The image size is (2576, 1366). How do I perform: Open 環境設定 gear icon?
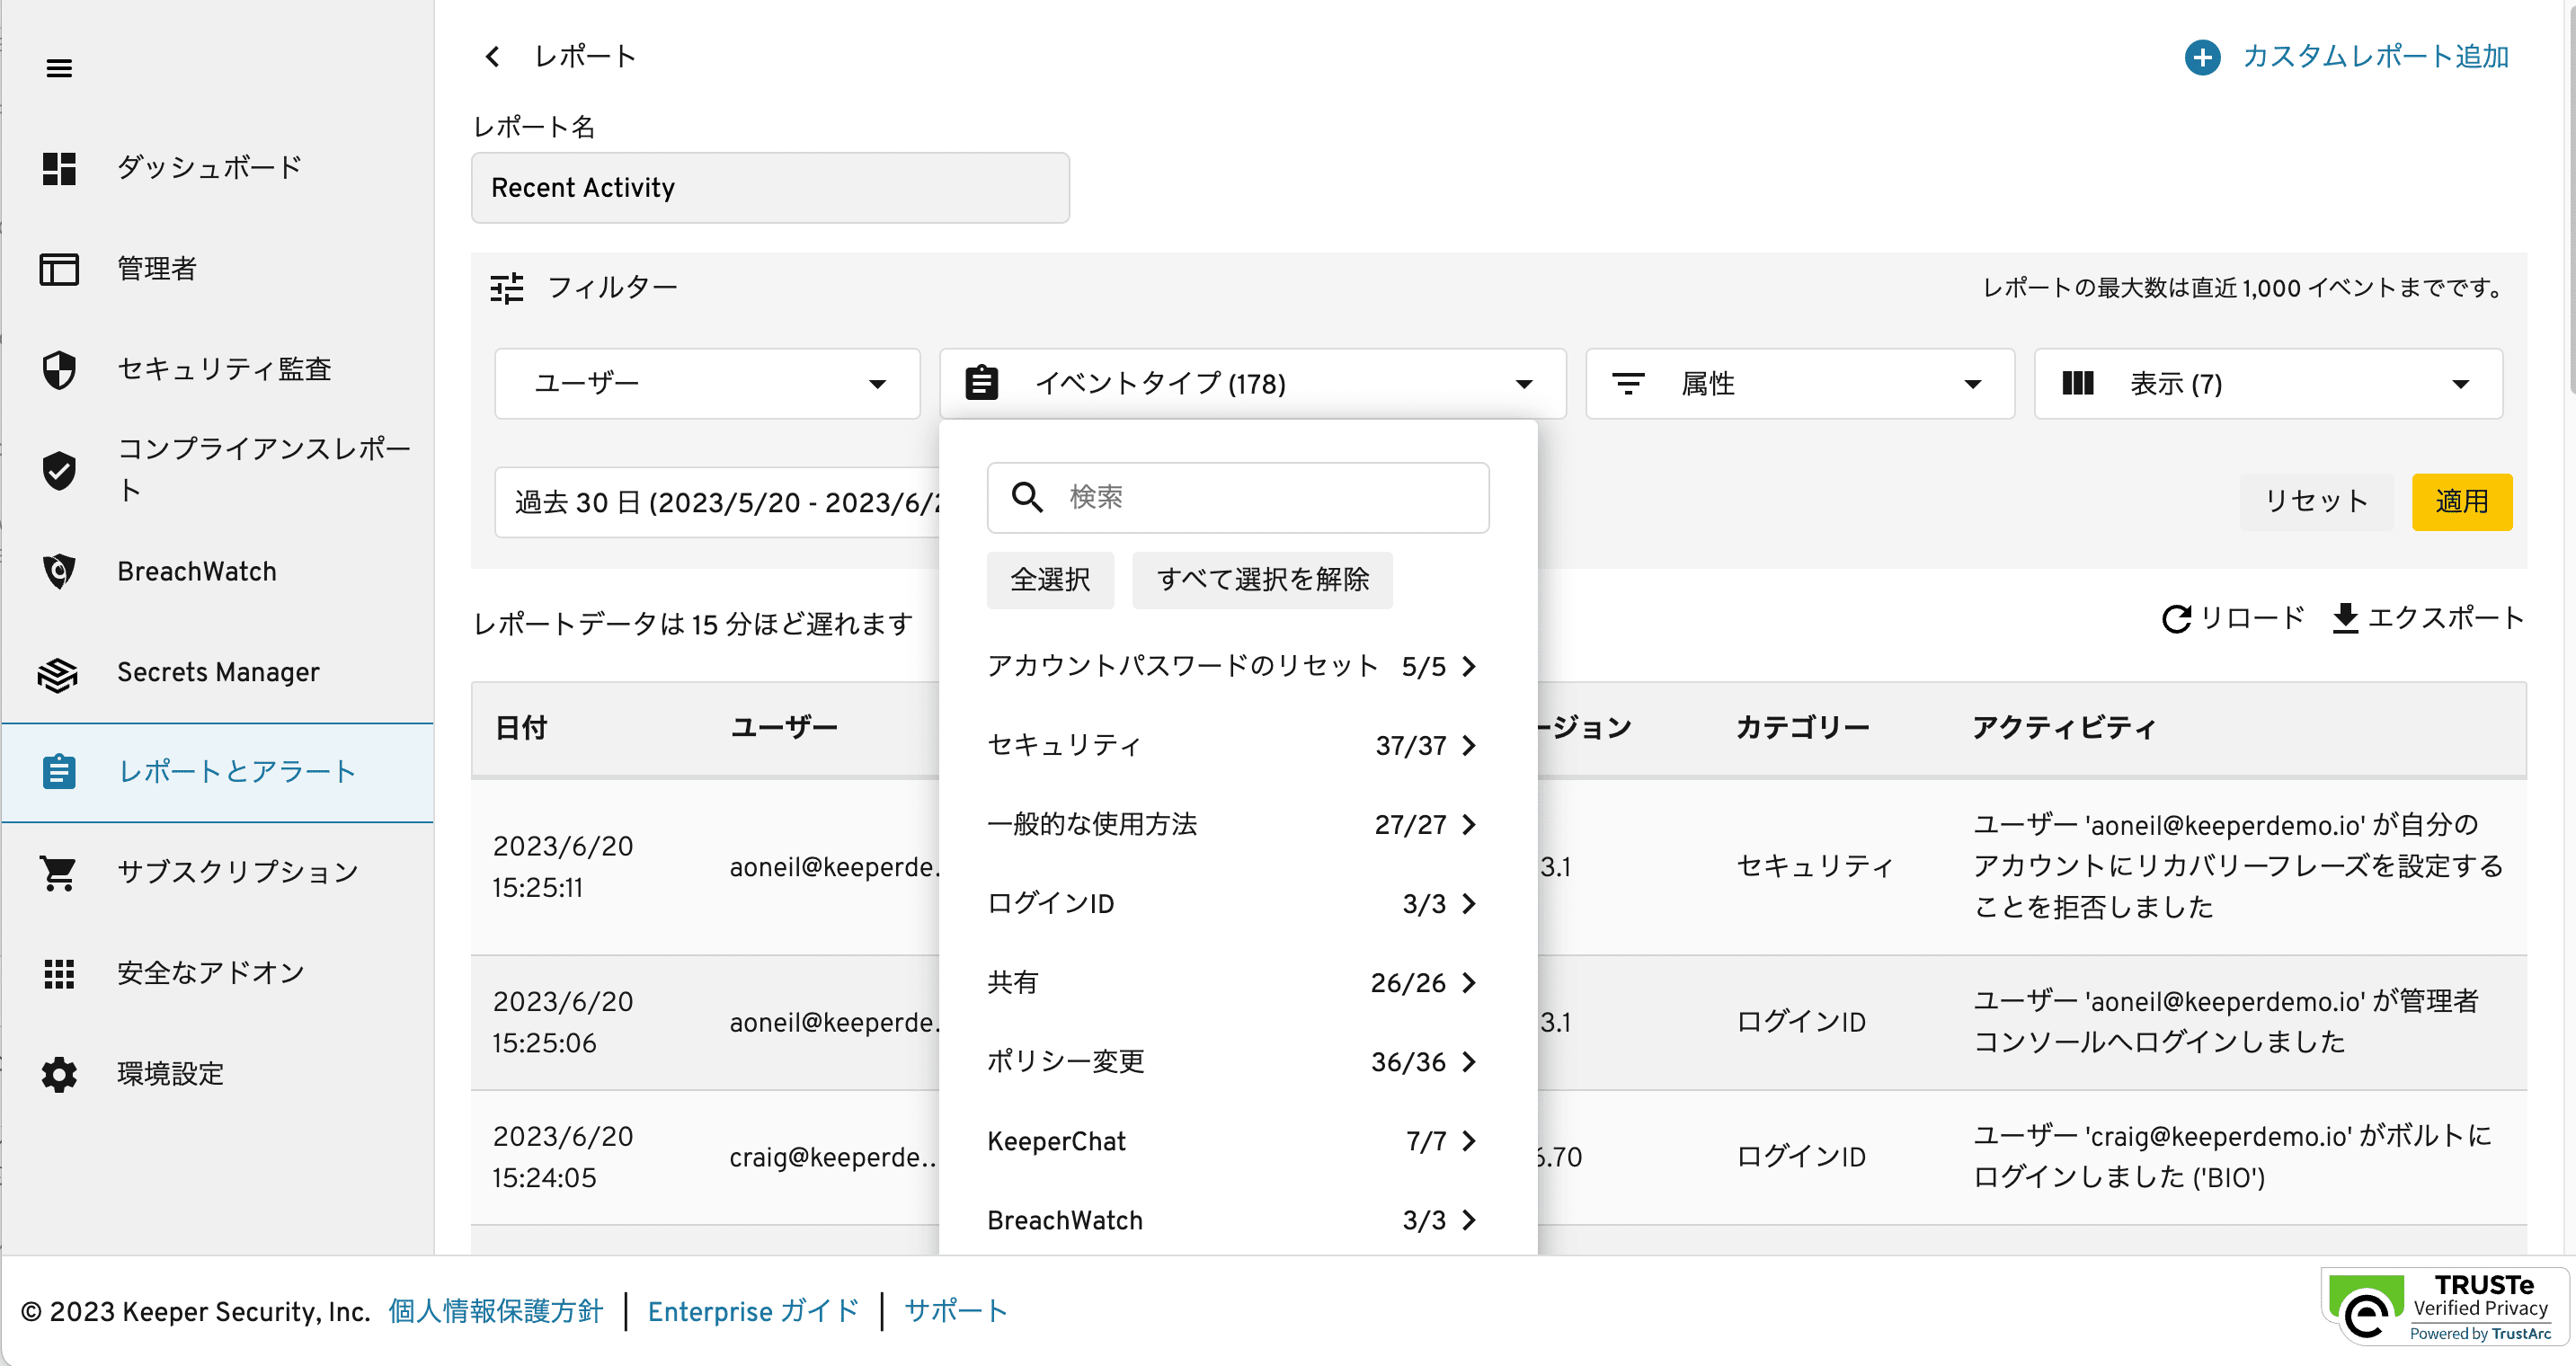[59, 1074]
